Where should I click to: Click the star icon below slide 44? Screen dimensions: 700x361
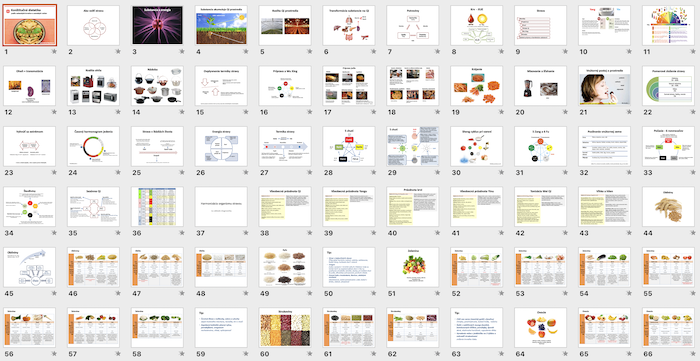(x=692, y=233)
